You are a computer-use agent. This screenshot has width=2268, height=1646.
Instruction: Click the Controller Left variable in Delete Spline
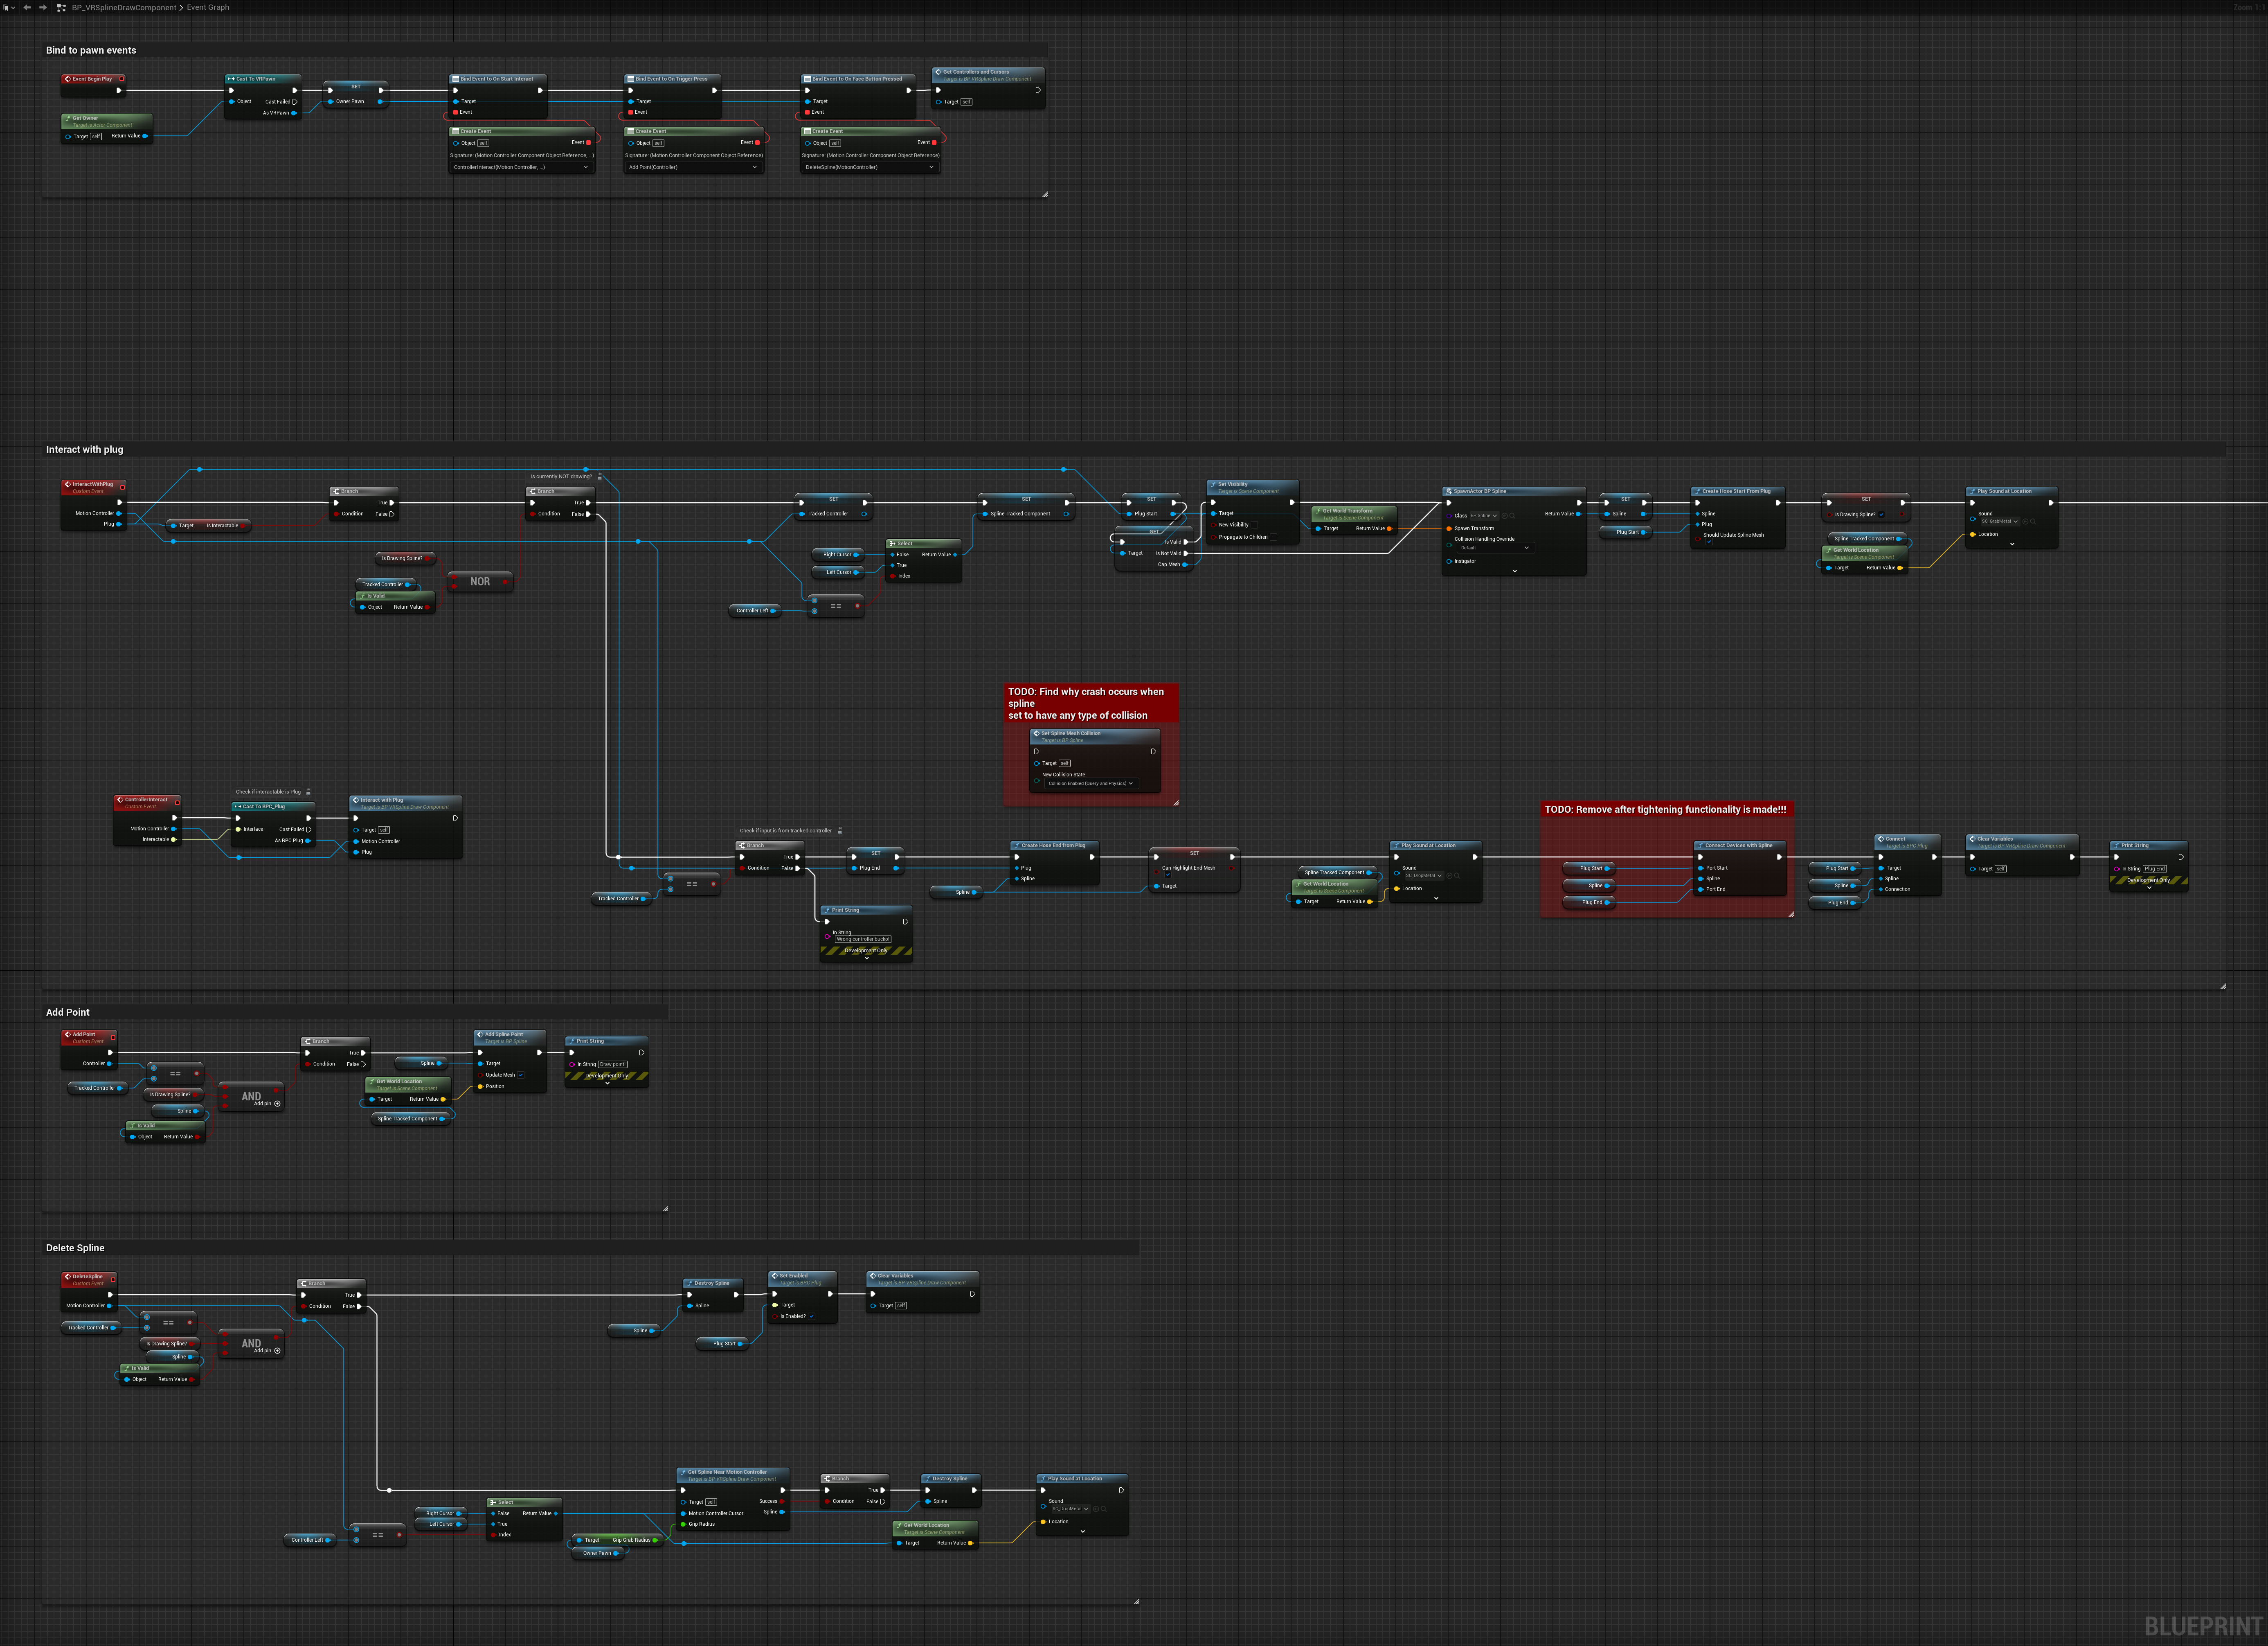[x=310, y=1540]
